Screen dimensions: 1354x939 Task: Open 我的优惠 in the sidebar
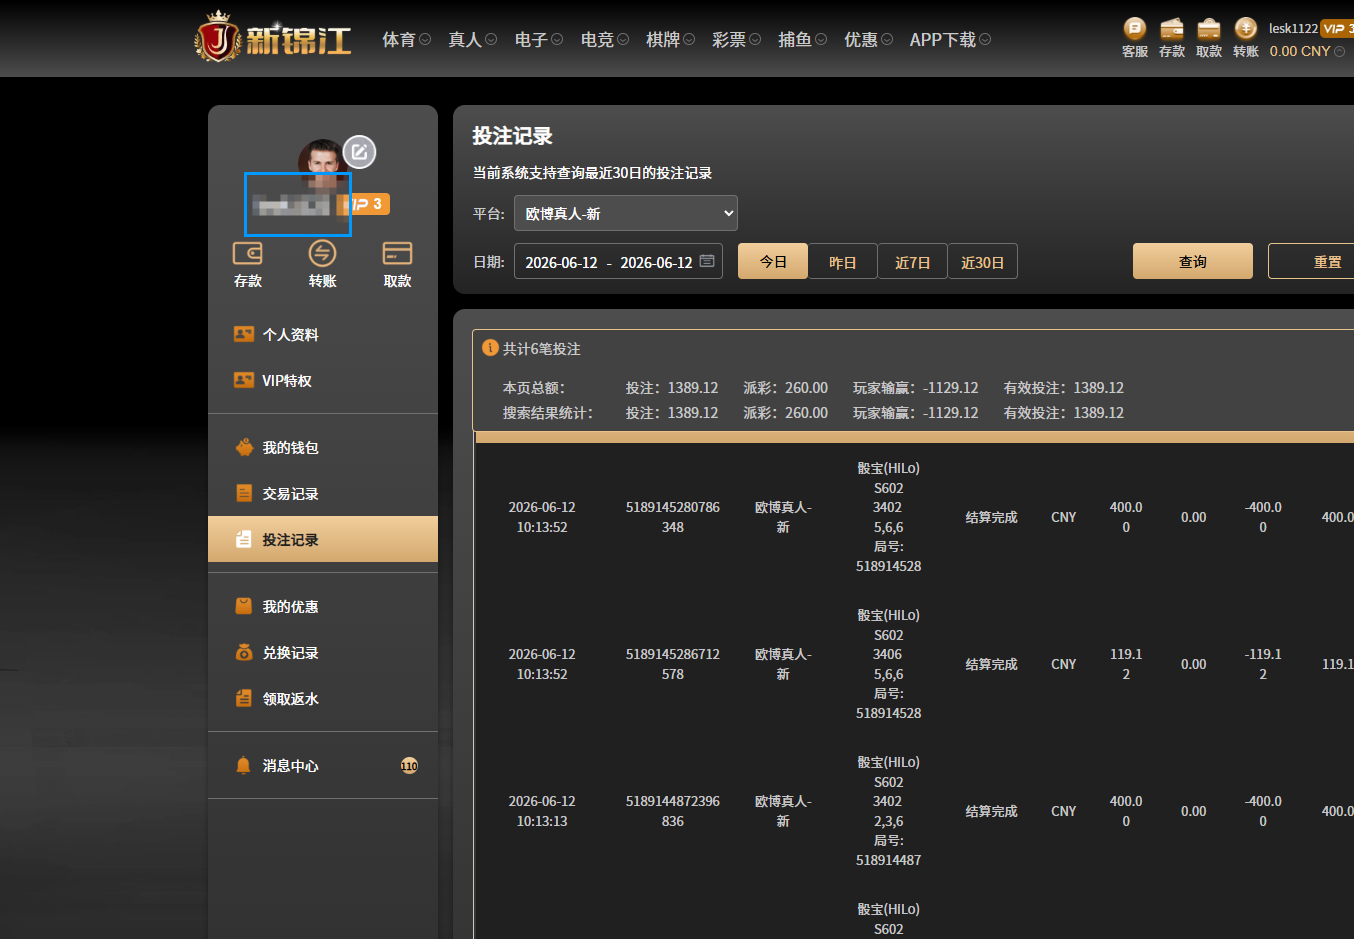[x=323, y=607]
